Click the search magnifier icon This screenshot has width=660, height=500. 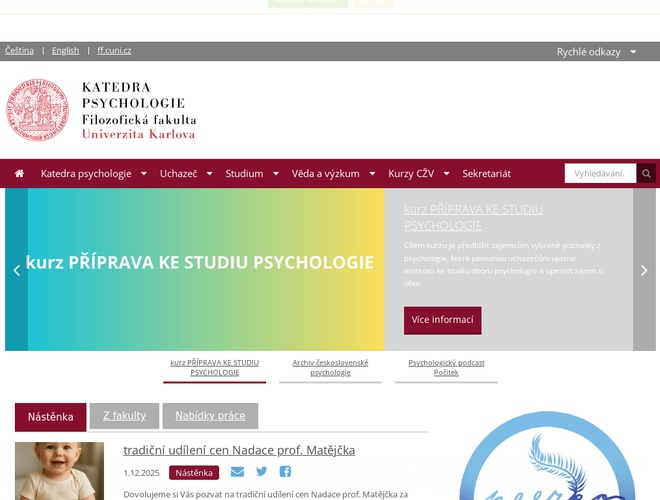point(646,174)
